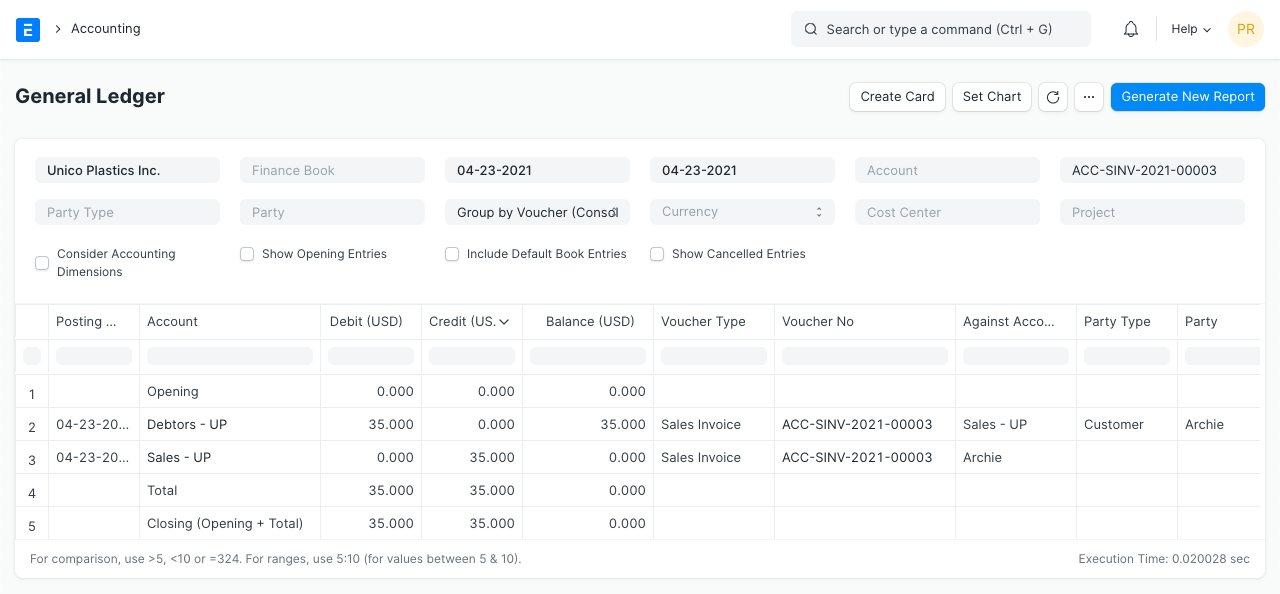Open the Help menu

pyautogui.click(x=1189, y=29)
